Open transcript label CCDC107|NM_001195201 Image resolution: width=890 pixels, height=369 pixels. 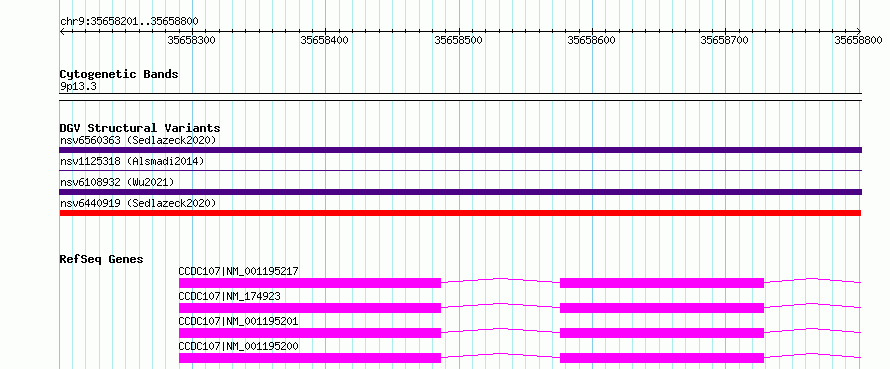[238, 321]
